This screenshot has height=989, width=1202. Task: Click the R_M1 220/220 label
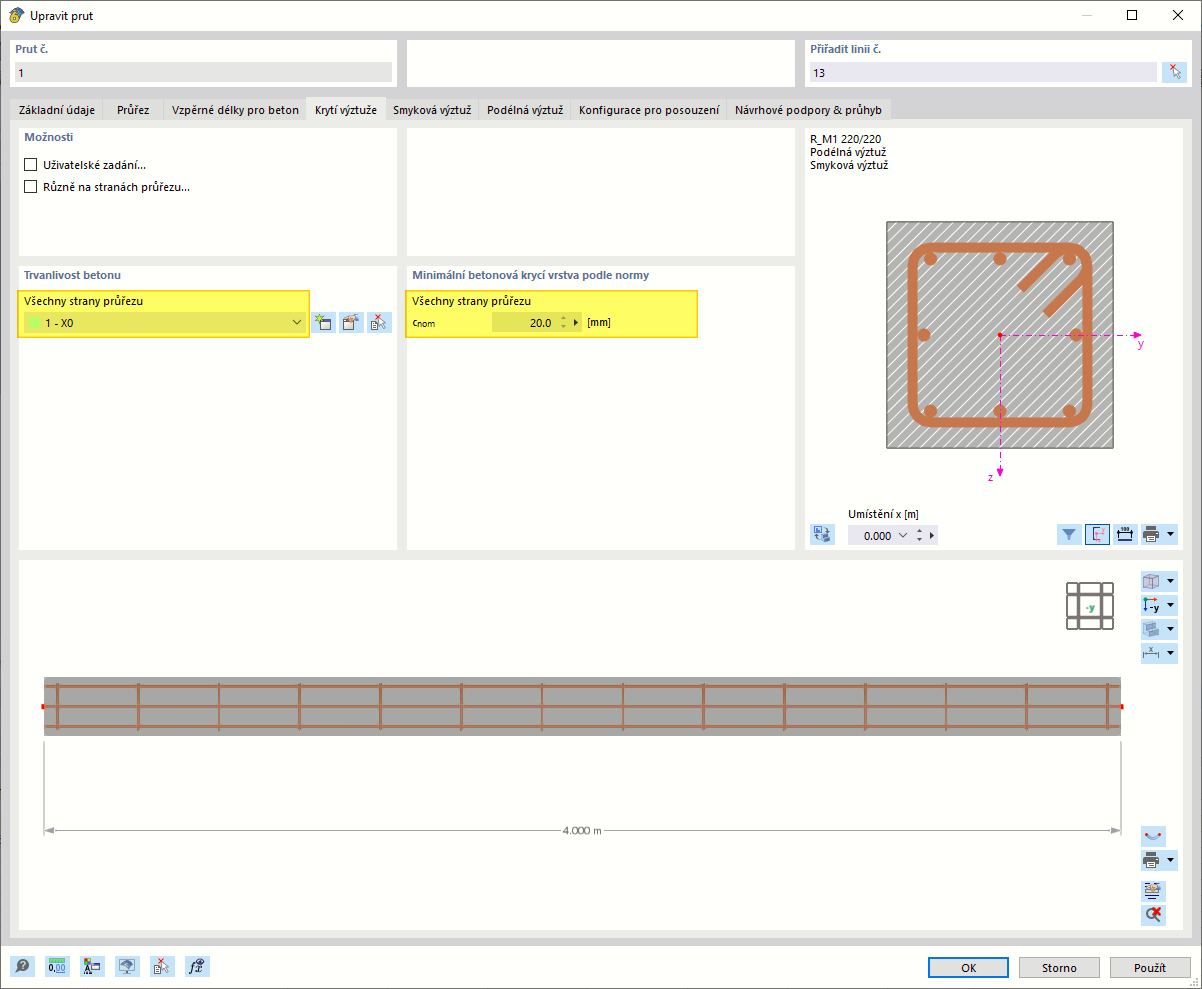coord(846,139)
